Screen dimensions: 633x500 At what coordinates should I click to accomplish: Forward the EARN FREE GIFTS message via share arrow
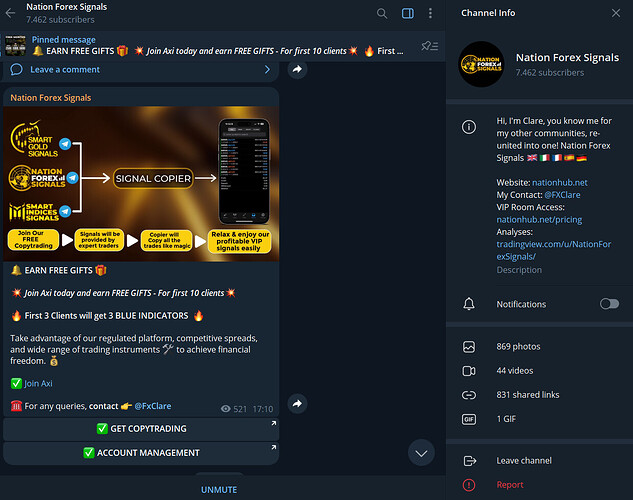pyautogui.click(x=297, y=403)
